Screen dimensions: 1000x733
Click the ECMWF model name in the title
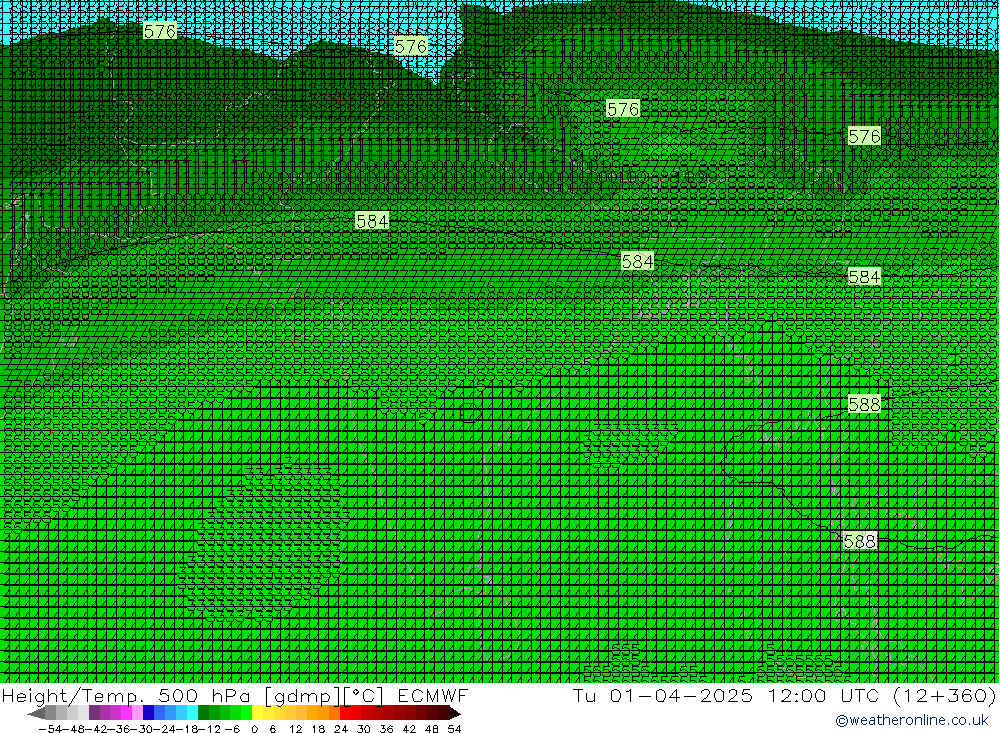coord(432,695)
